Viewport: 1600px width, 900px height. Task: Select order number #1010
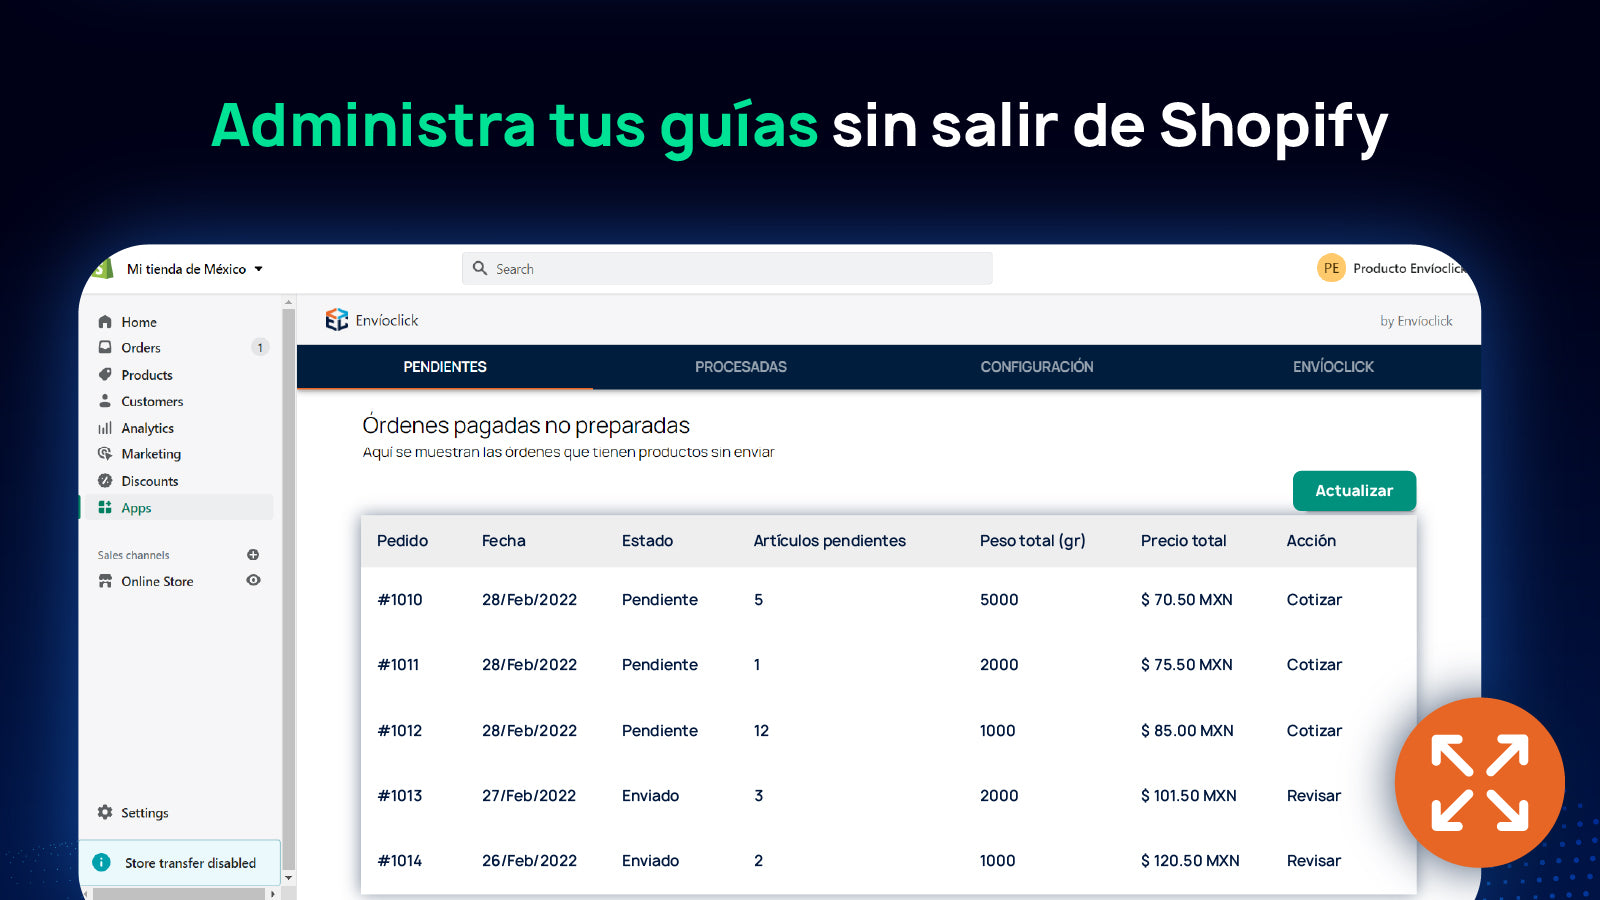pyautogui.click(x=400, y=600)
